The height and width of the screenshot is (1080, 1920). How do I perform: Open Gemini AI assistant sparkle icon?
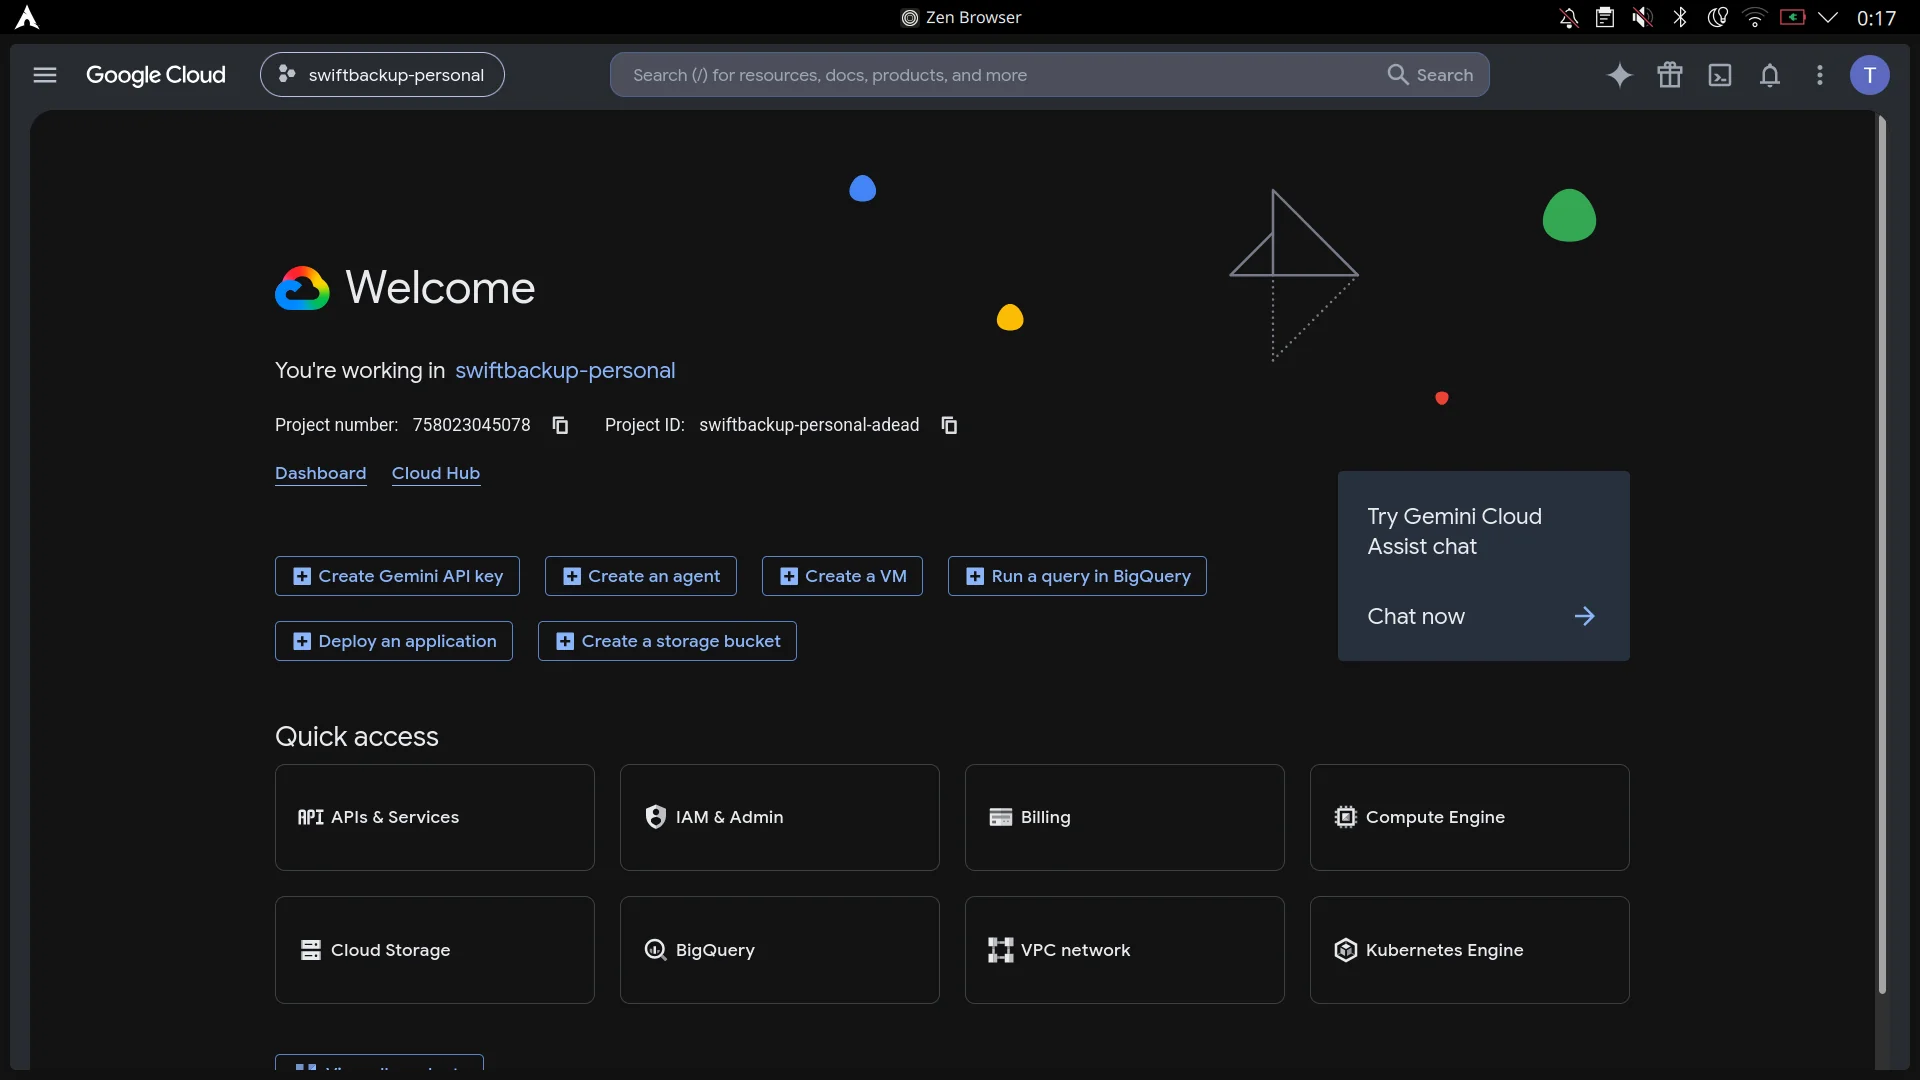pyautogui.click(x=1620, y=75)
